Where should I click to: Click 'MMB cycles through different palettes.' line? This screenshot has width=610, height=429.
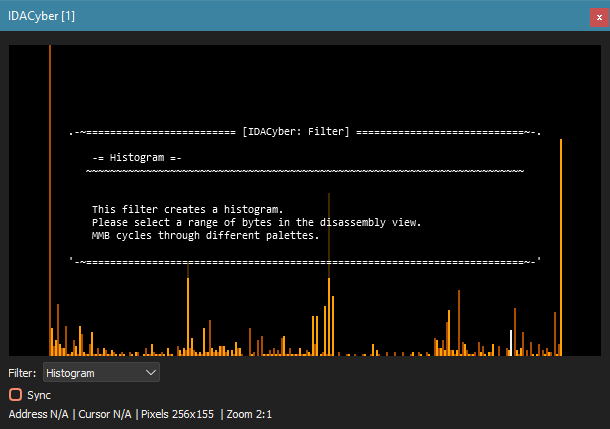[205, 235]
